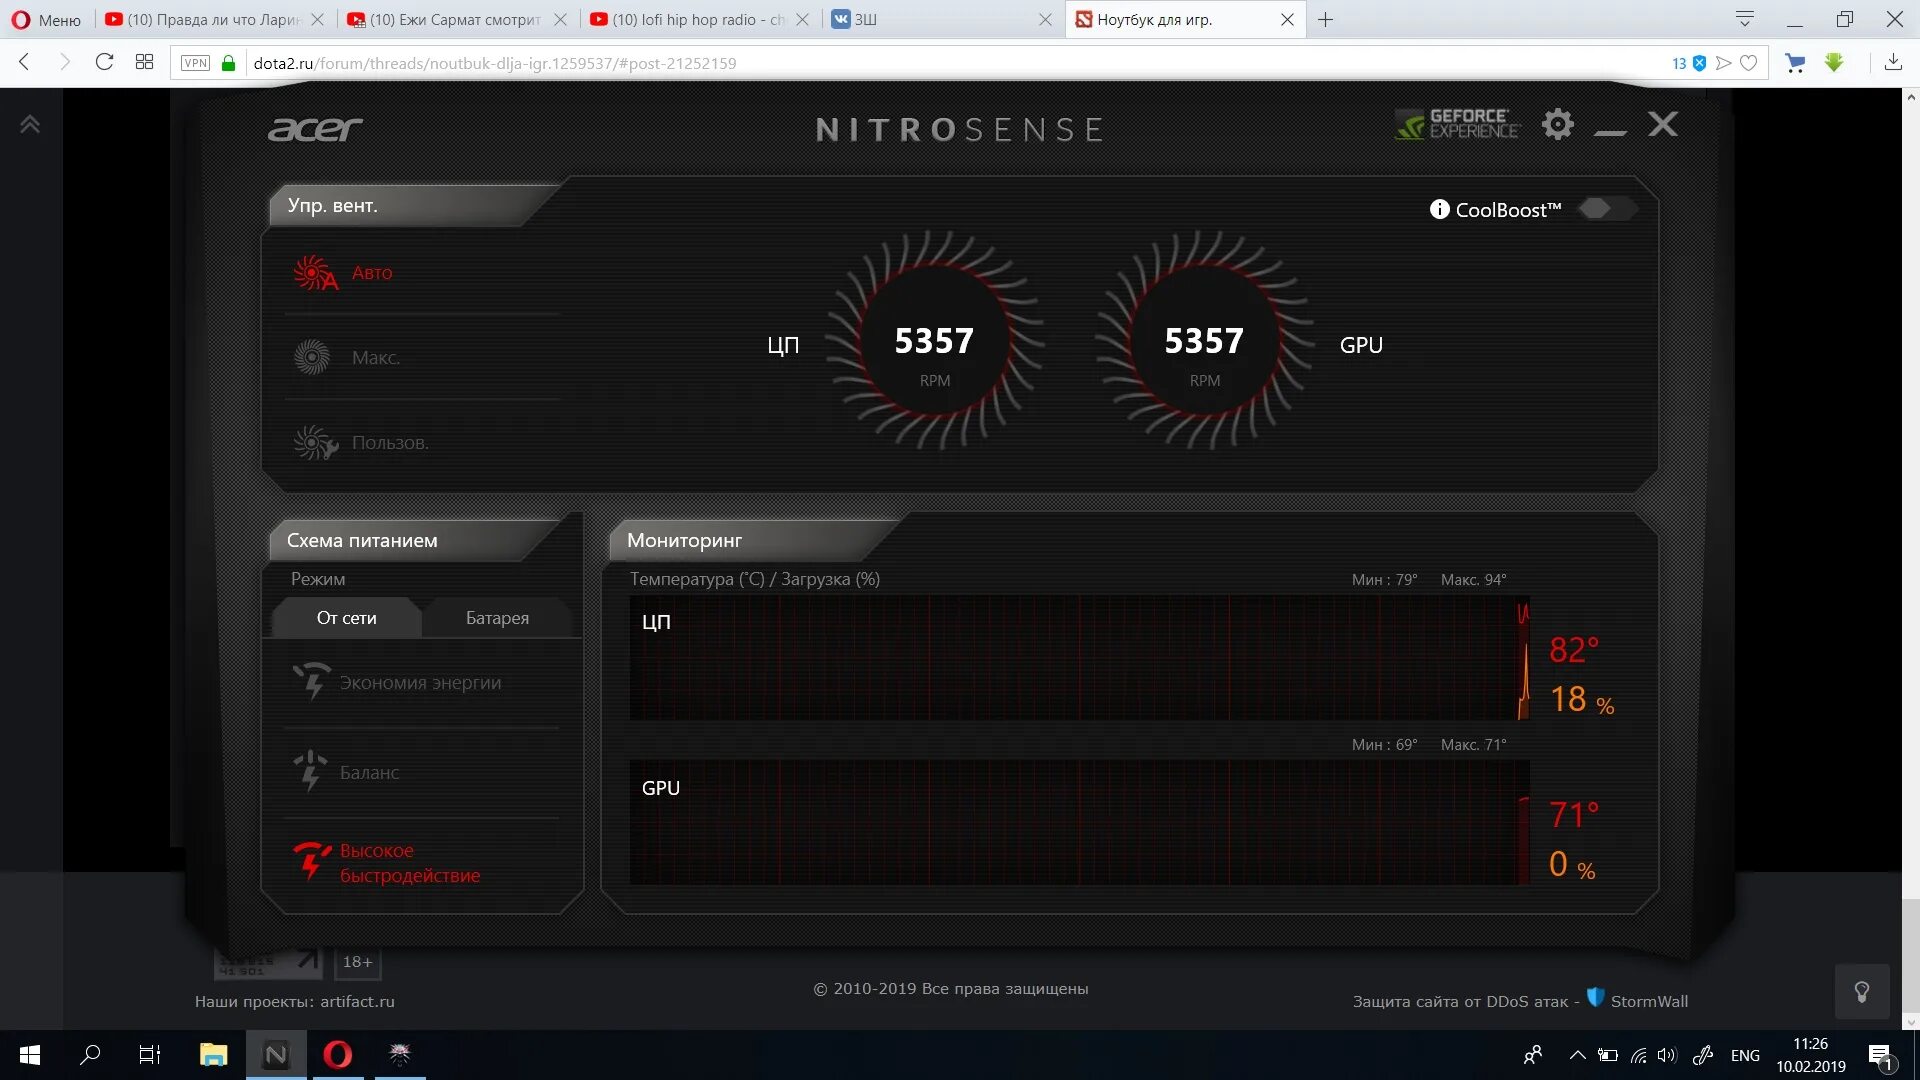
Task: Open GeForce Experience from NitroSense header
Action: click(1457, 124)
